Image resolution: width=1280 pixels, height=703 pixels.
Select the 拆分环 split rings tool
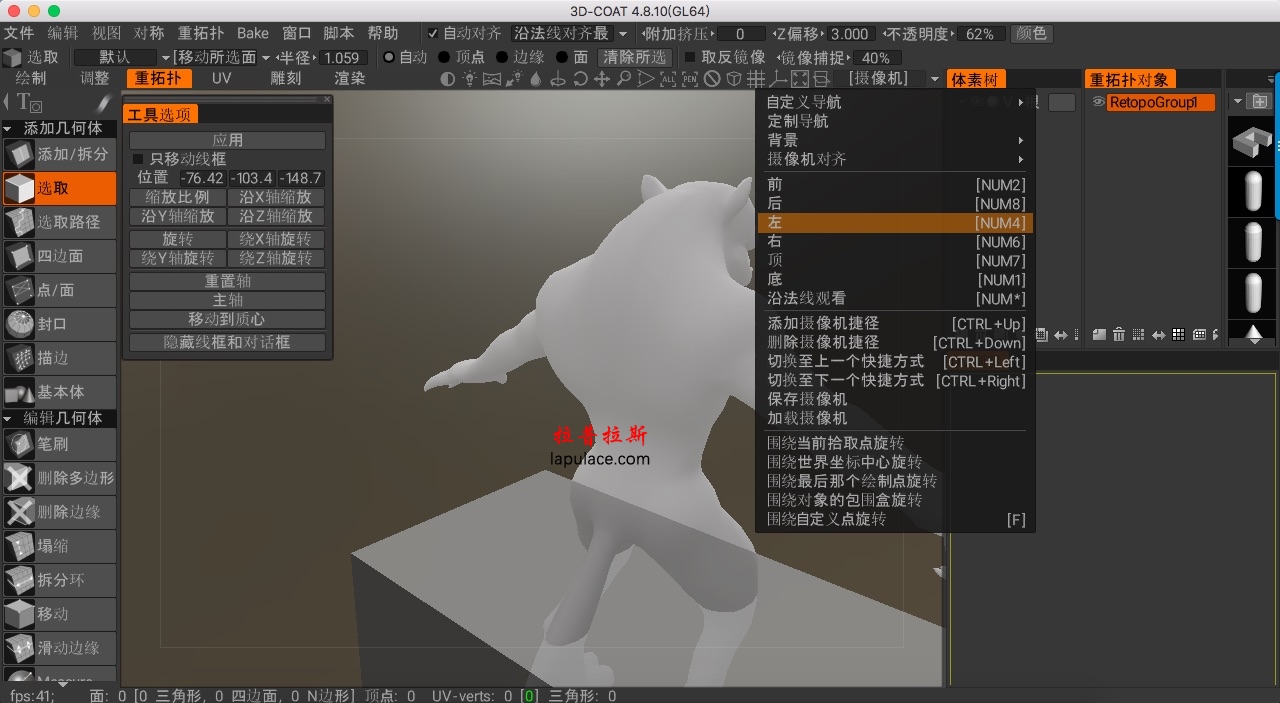pos(59,580)
